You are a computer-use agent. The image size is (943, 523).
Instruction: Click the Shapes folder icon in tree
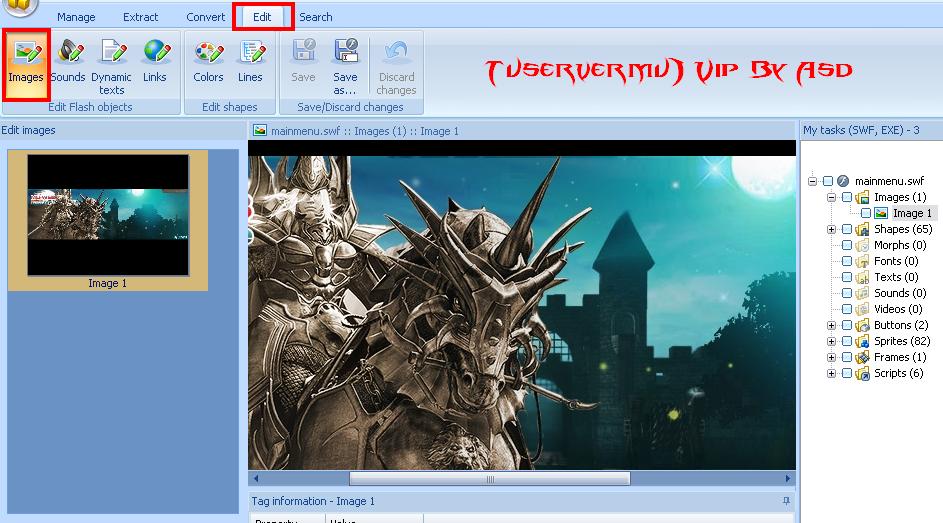[862, 229]
